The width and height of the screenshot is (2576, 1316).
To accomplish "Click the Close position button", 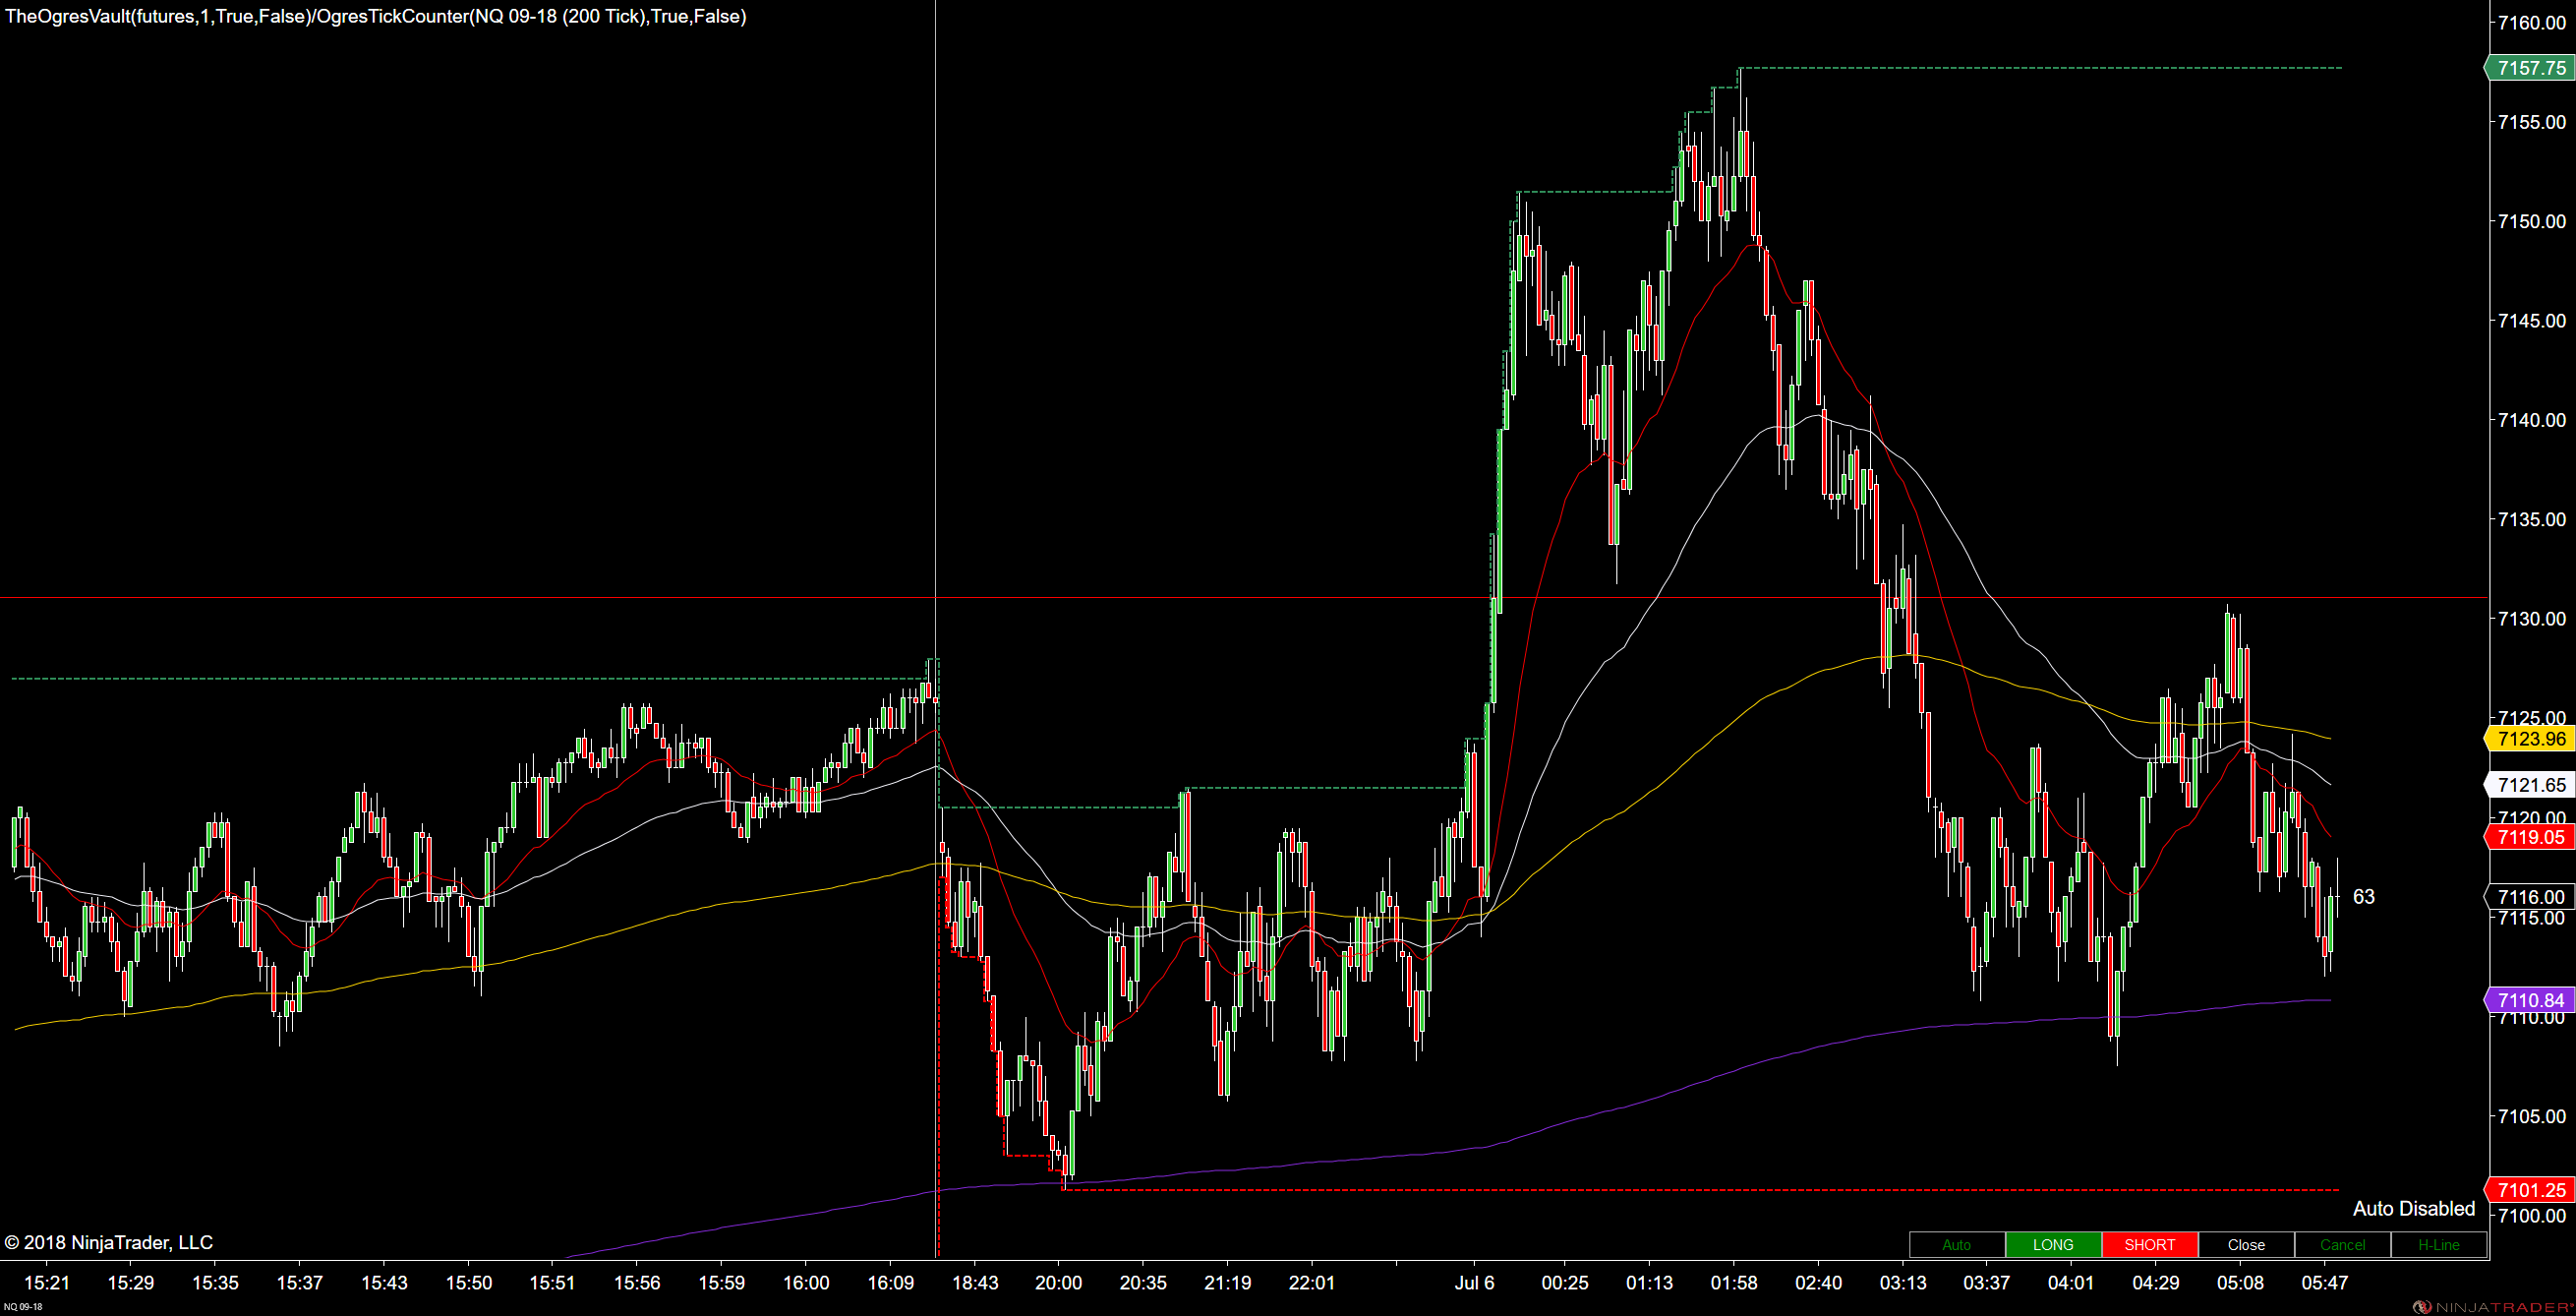I will [2246, 1245].
